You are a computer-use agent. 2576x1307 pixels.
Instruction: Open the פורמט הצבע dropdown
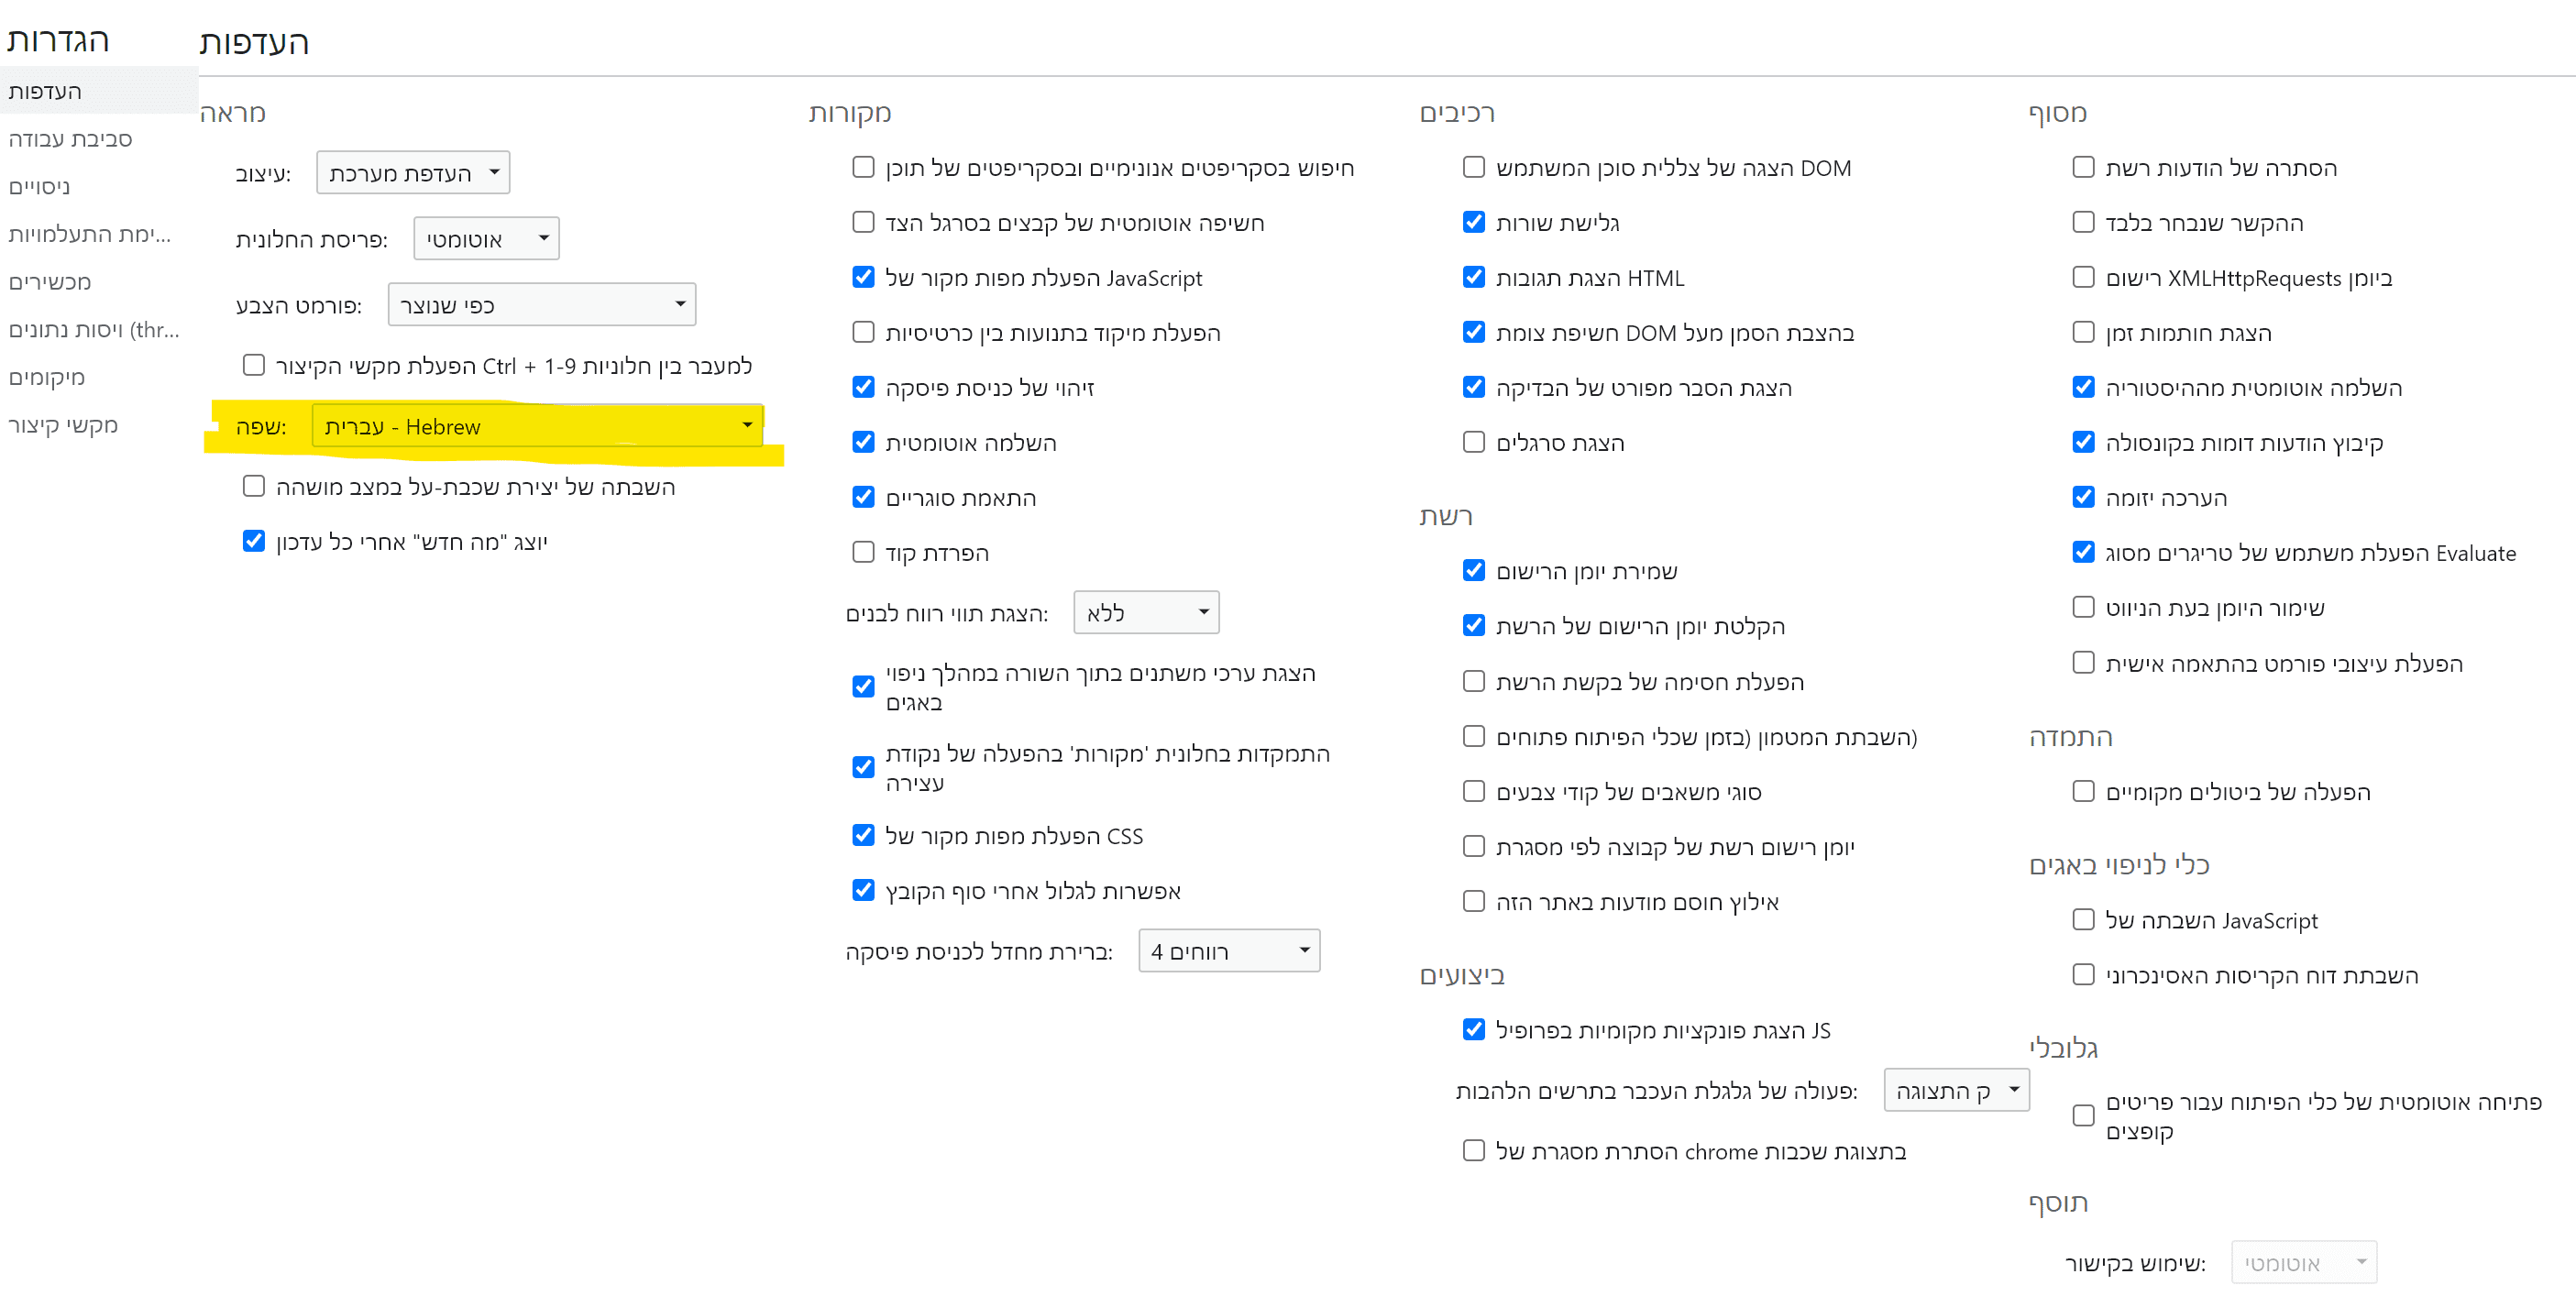point(541,305)
